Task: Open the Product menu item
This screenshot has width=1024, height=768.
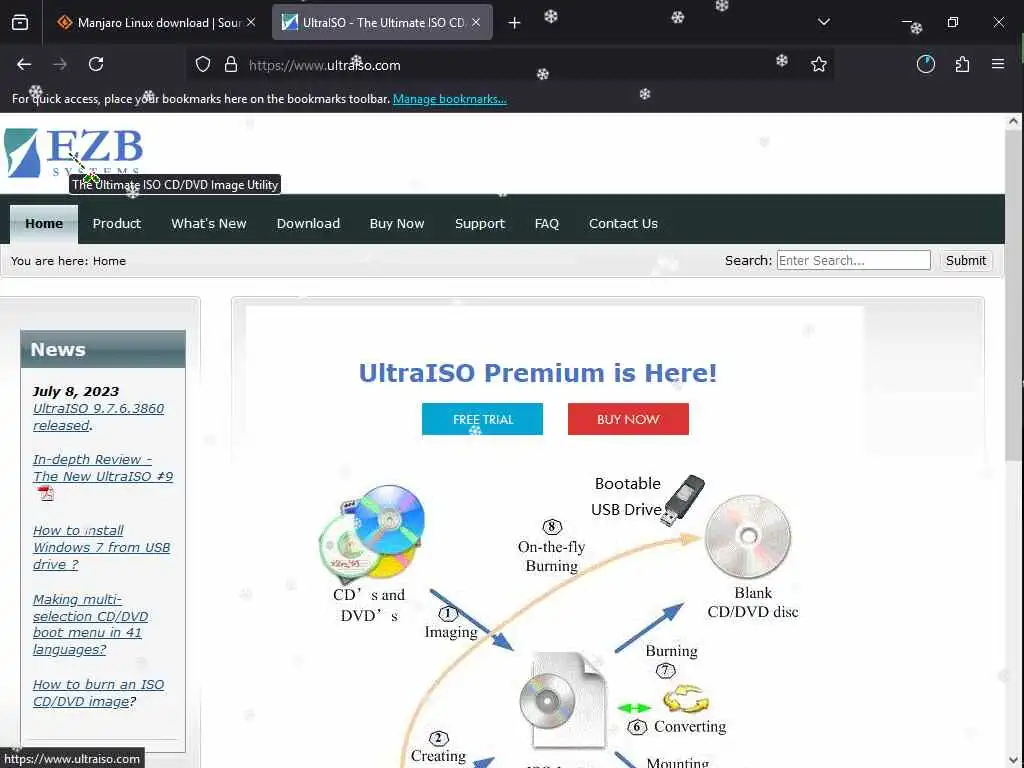Action: click(x=117, y=223)
